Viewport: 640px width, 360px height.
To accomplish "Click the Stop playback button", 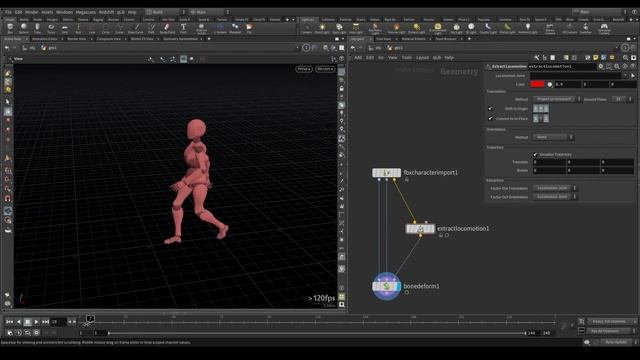I will [27, 322].
